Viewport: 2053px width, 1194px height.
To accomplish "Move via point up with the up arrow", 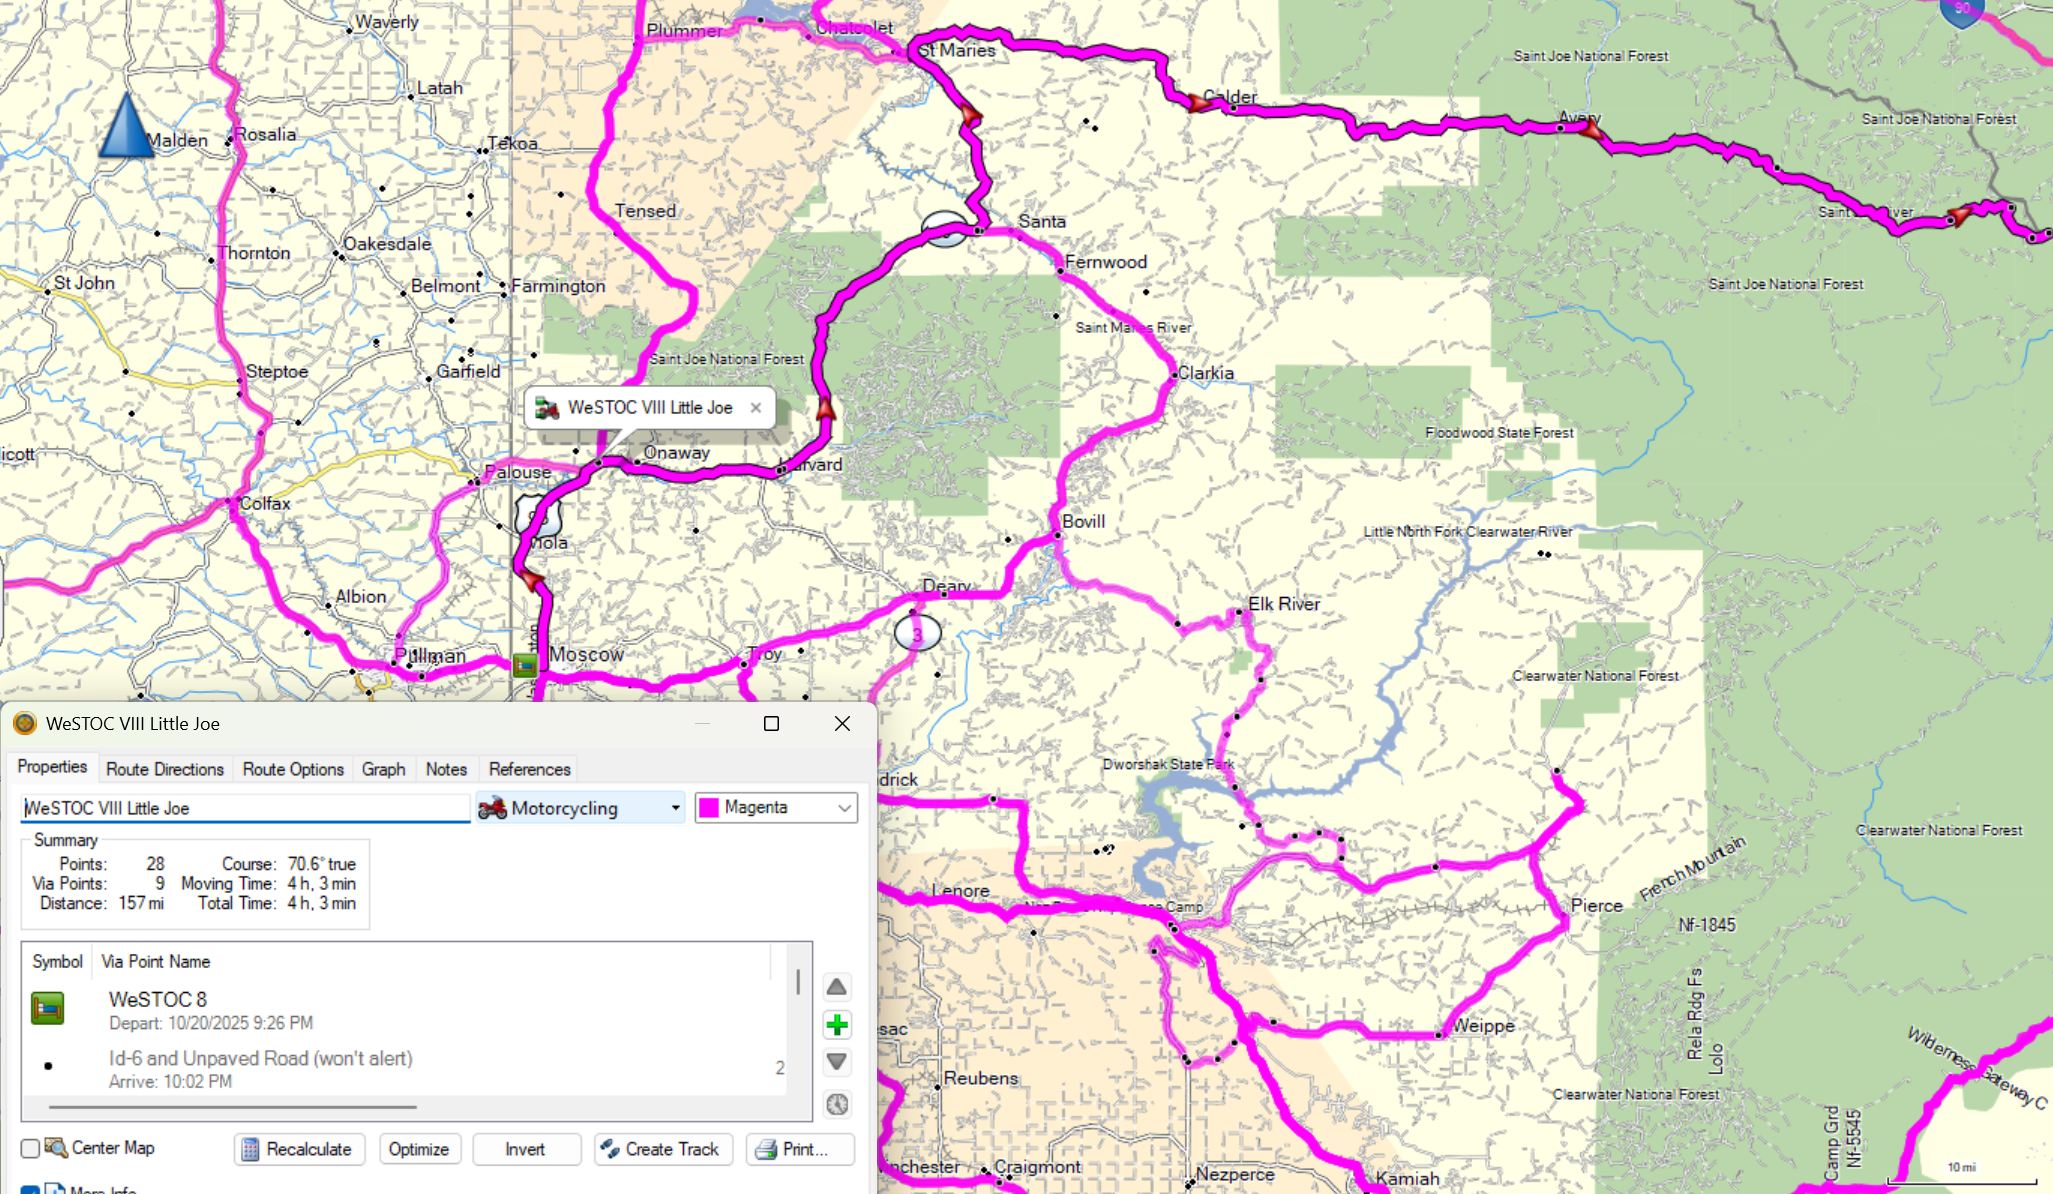I will [837, 988].
